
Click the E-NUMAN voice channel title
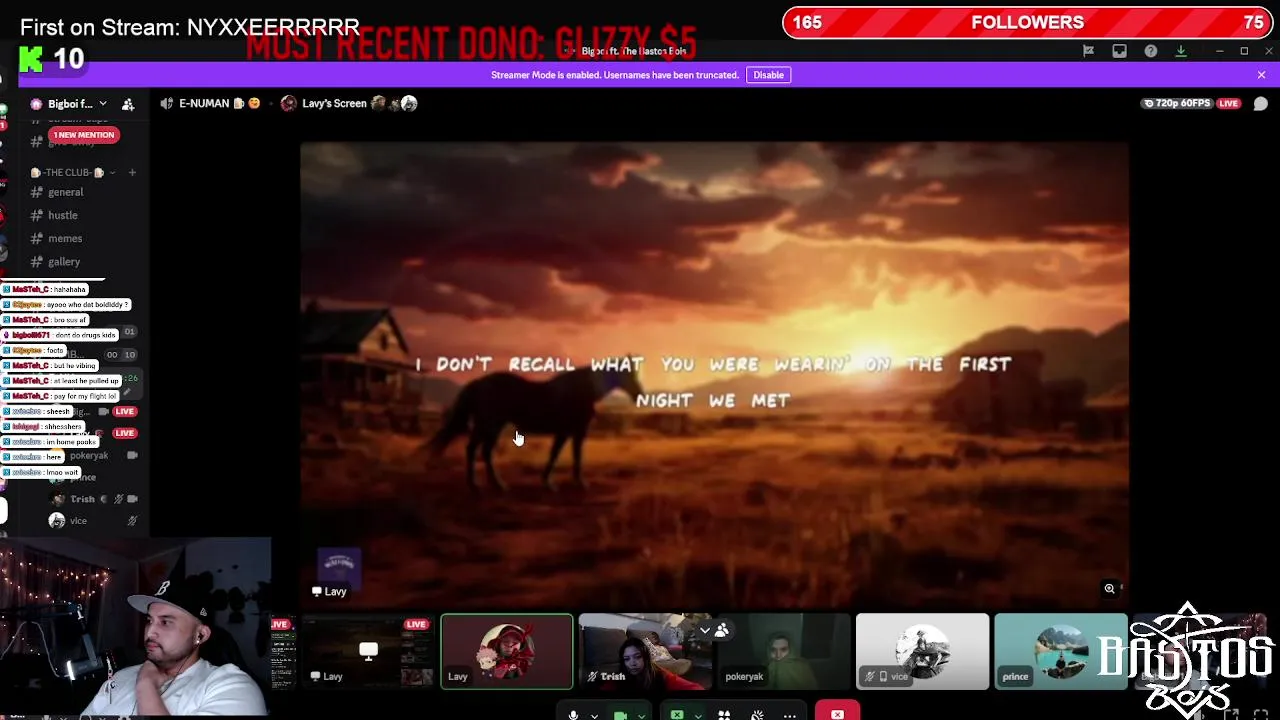click(204, 103)
